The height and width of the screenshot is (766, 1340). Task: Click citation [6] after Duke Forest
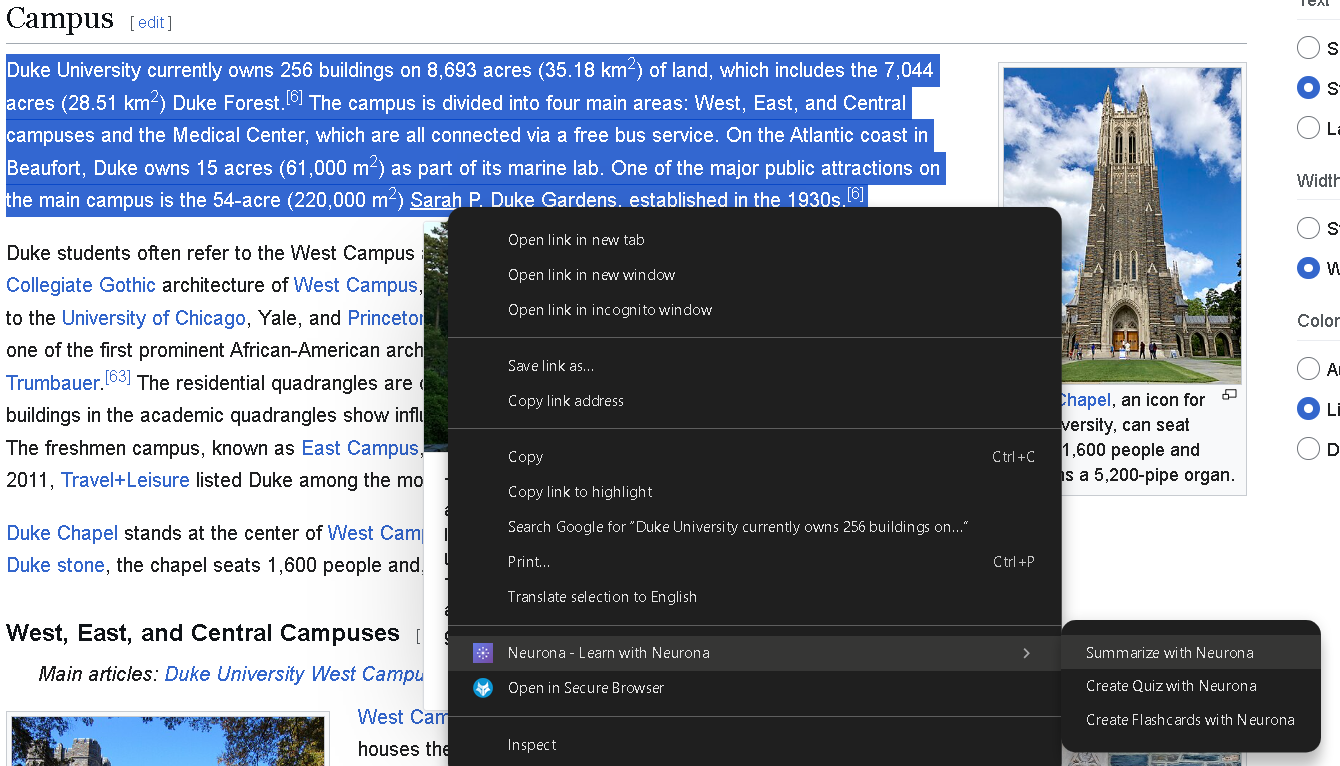(294, 96)
